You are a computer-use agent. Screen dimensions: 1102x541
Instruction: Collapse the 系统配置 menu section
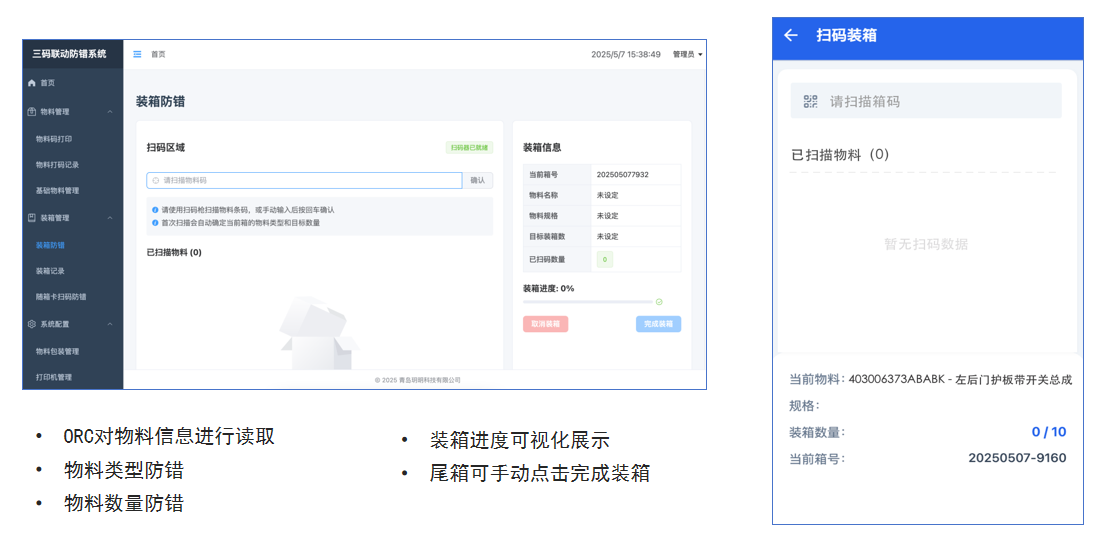click(x=110, y=324)
